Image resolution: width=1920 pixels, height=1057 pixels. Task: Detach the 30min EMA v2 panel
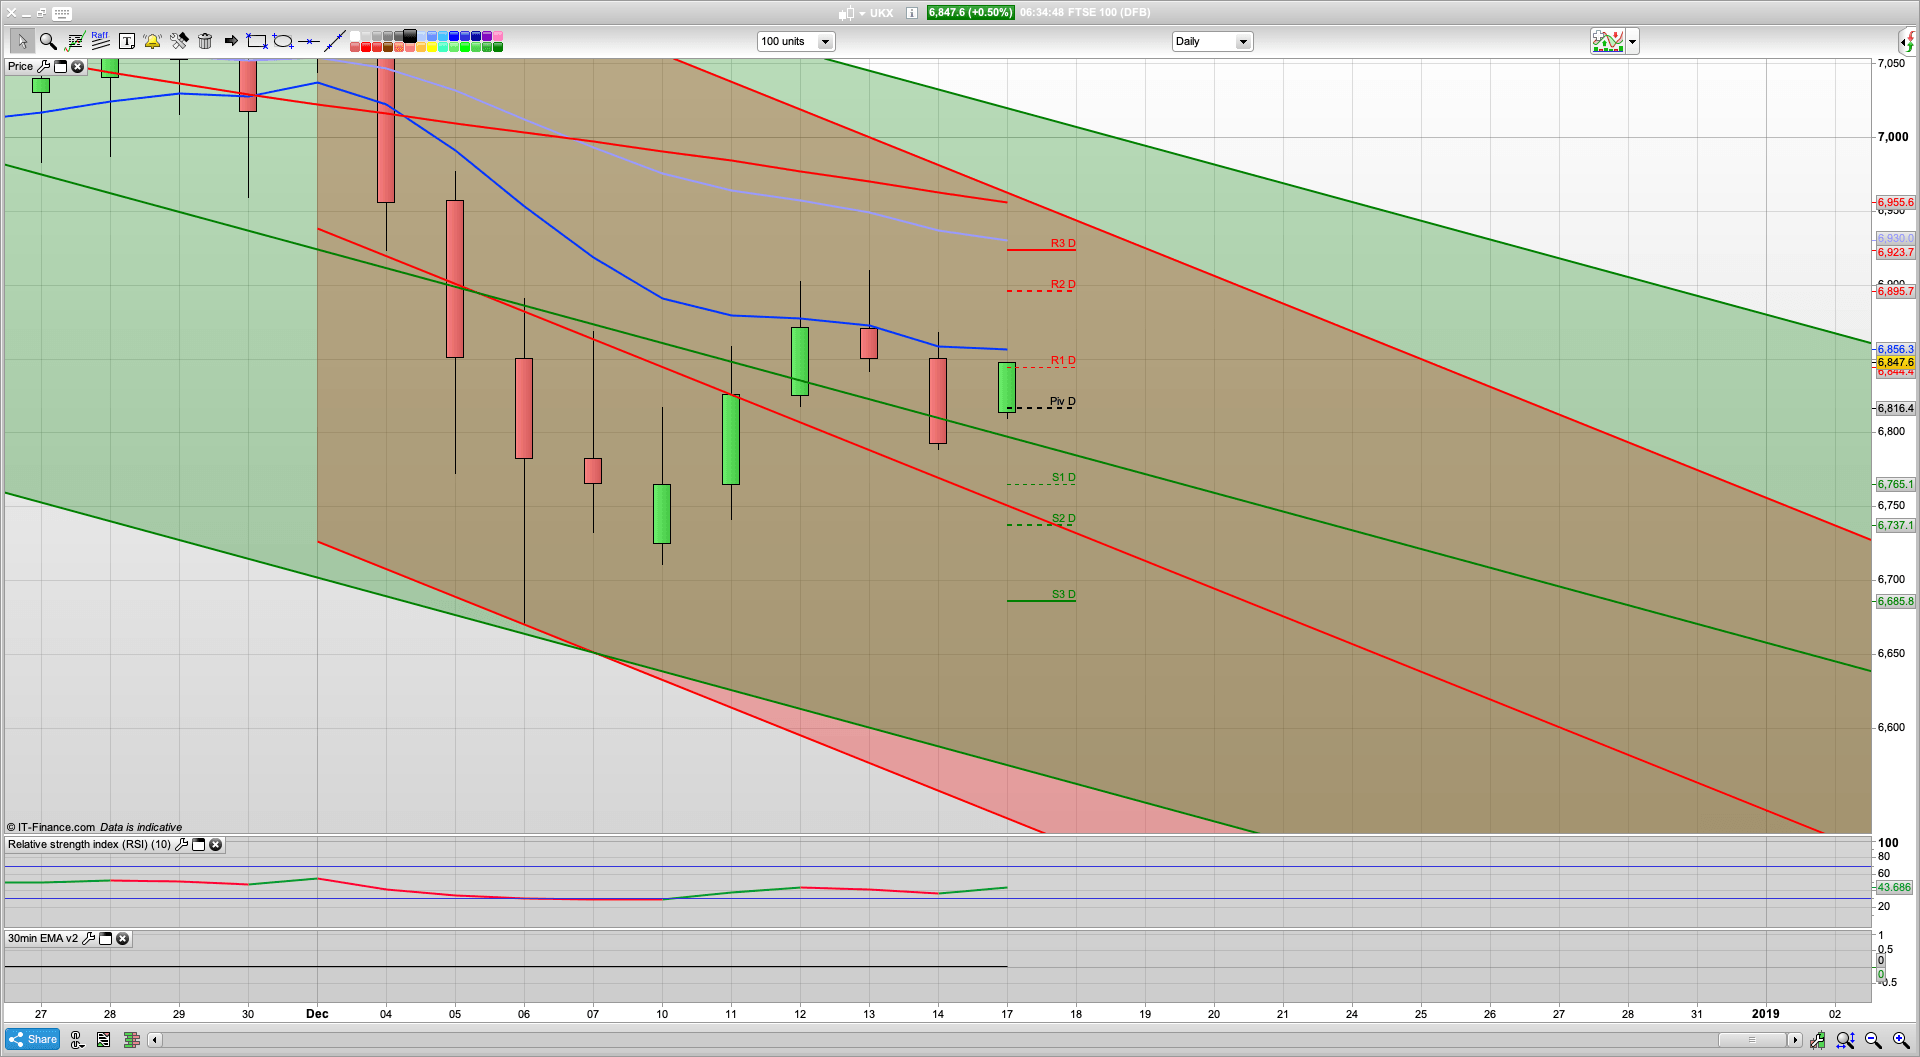[x=106, y=938]
